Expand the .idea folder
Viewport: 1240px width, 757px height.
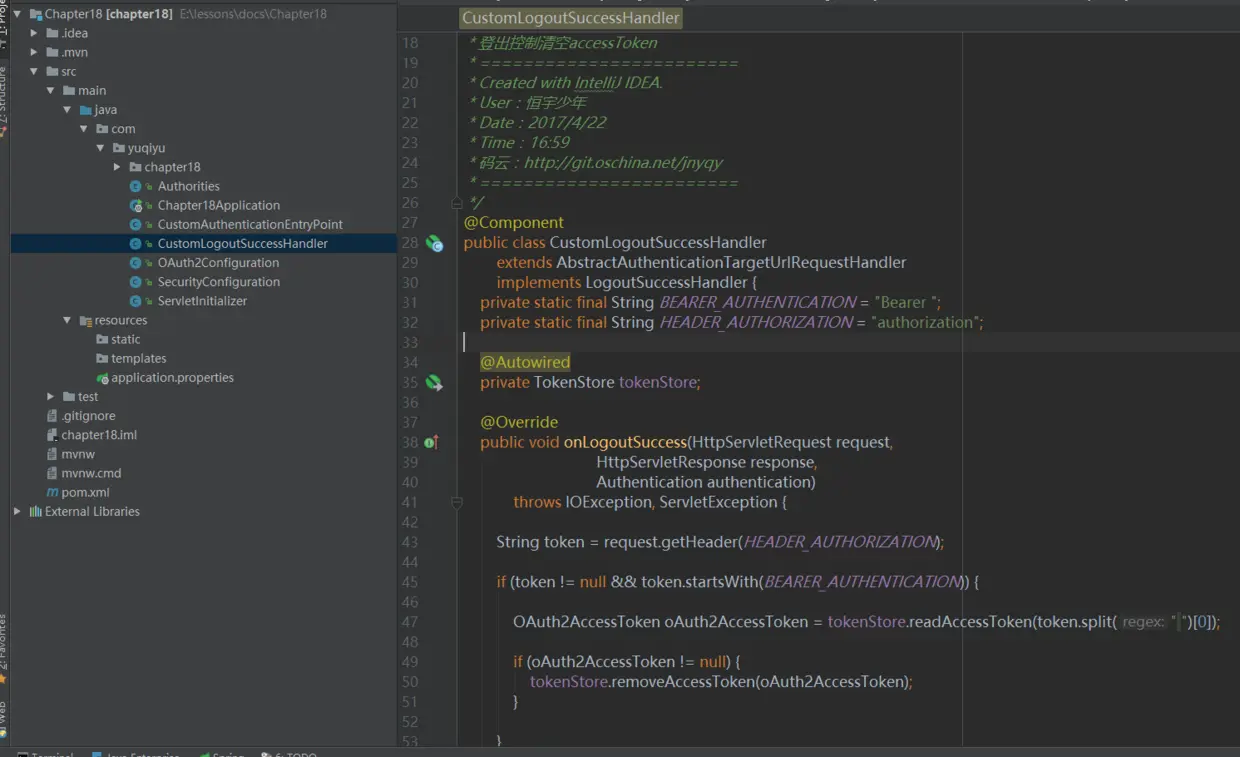[x=35, y=33]
